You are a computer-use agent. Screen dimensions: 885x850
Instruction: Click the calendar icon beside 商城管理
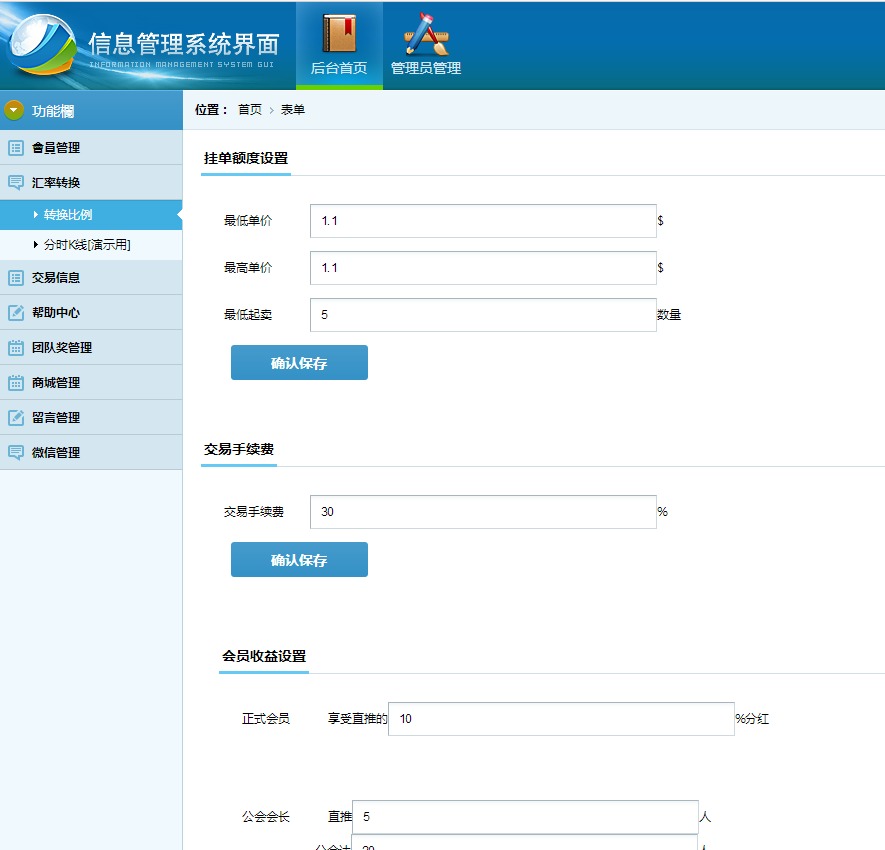(x=16, y=383)
